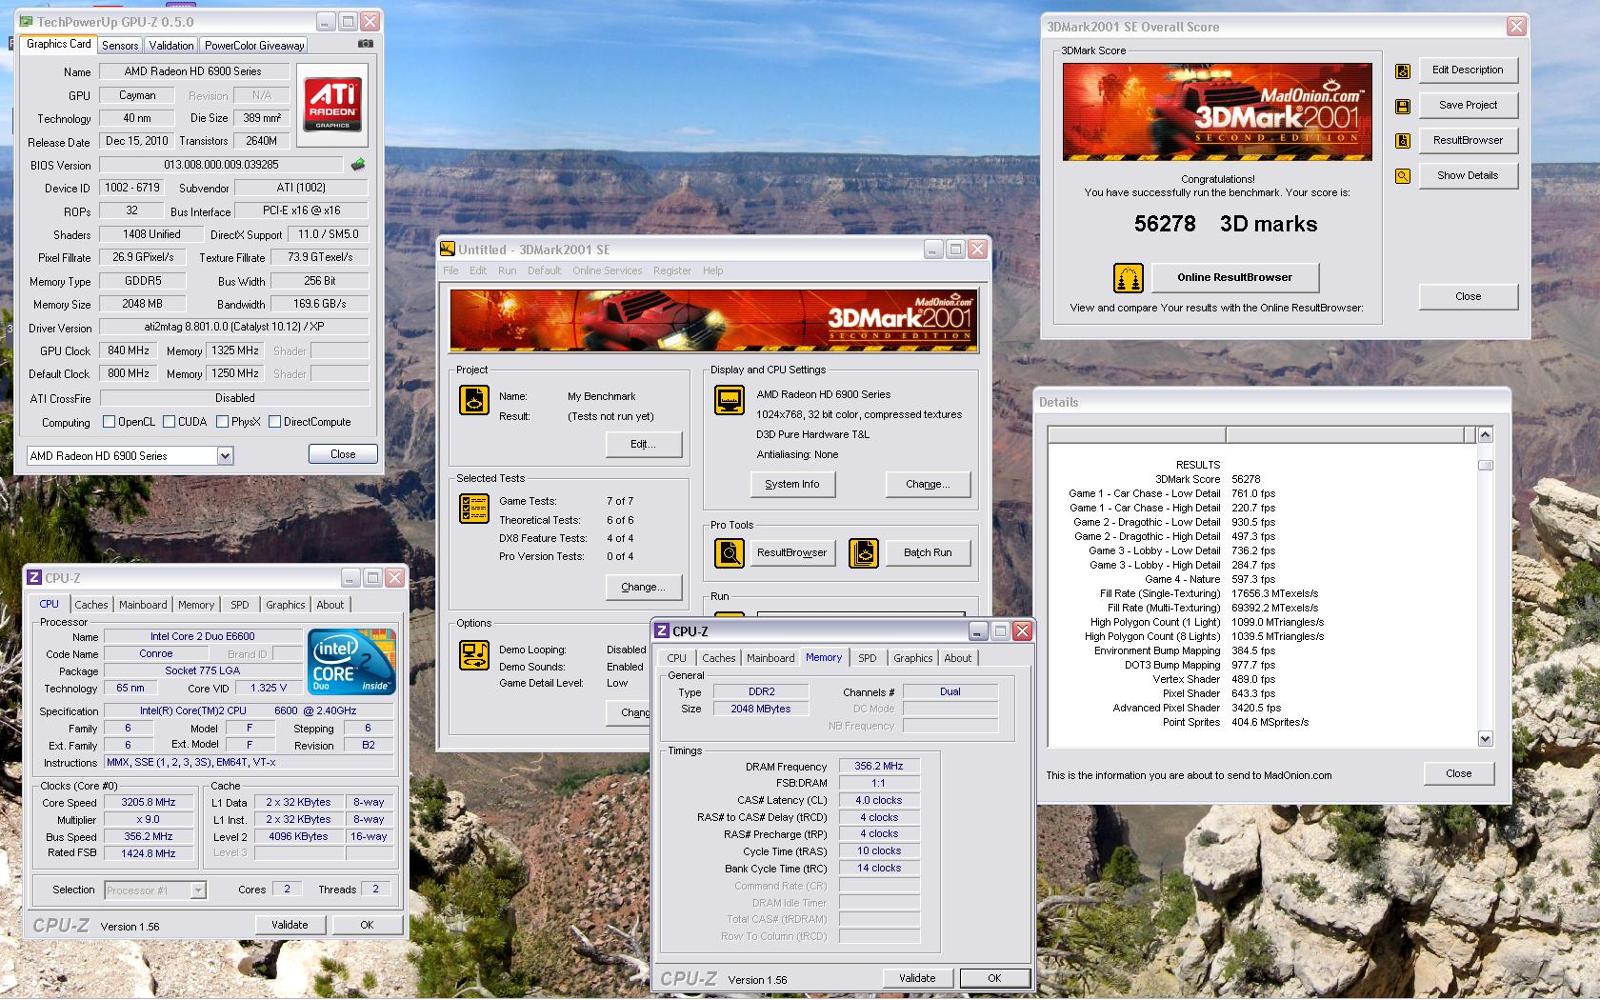Select the Caches tab in left CPU-Z

click(91, 605)
